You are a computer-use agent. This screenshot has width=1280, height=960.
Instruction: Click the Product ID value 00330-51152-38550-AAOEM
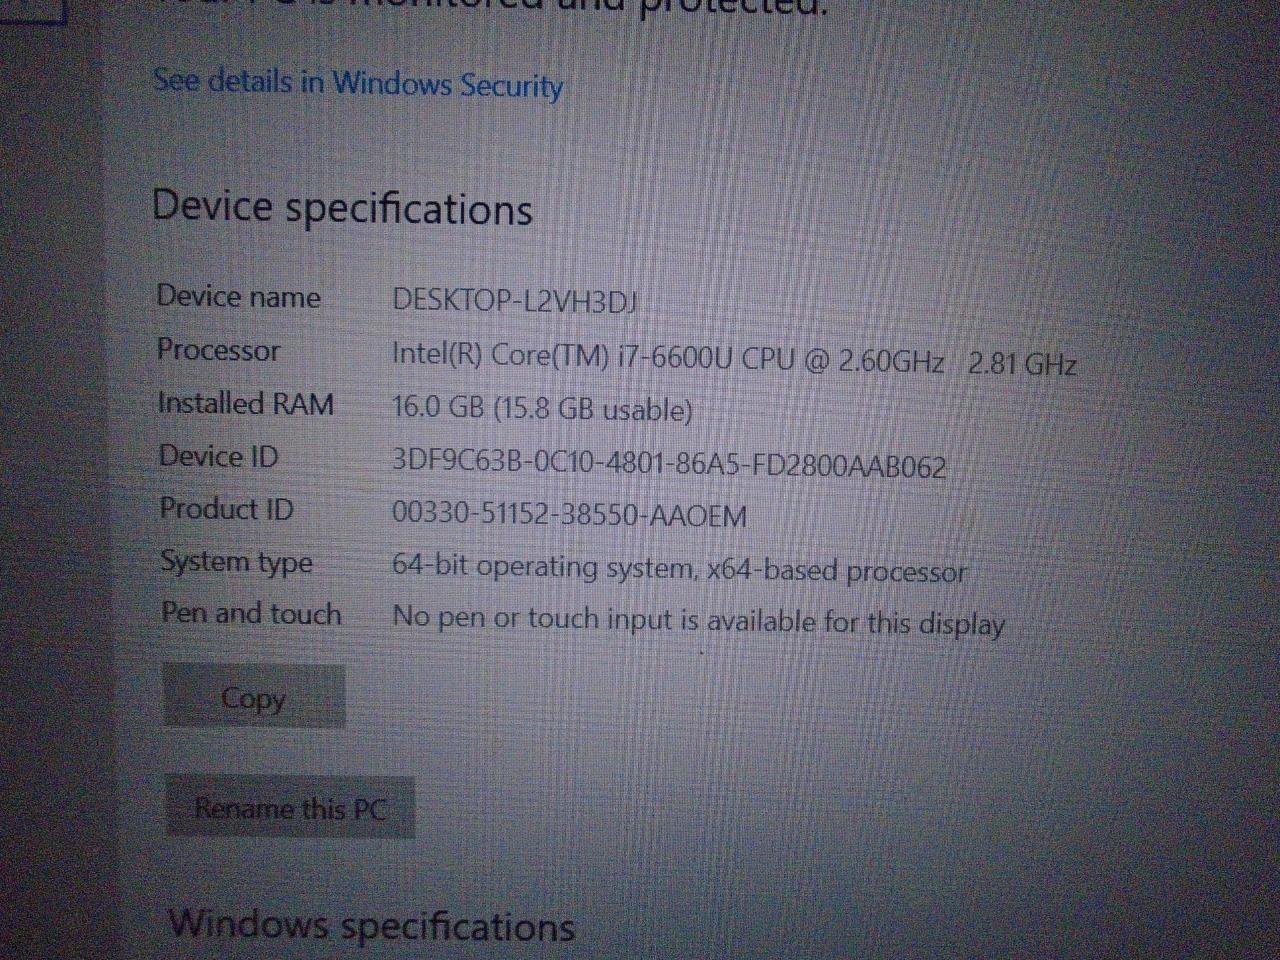569,515
